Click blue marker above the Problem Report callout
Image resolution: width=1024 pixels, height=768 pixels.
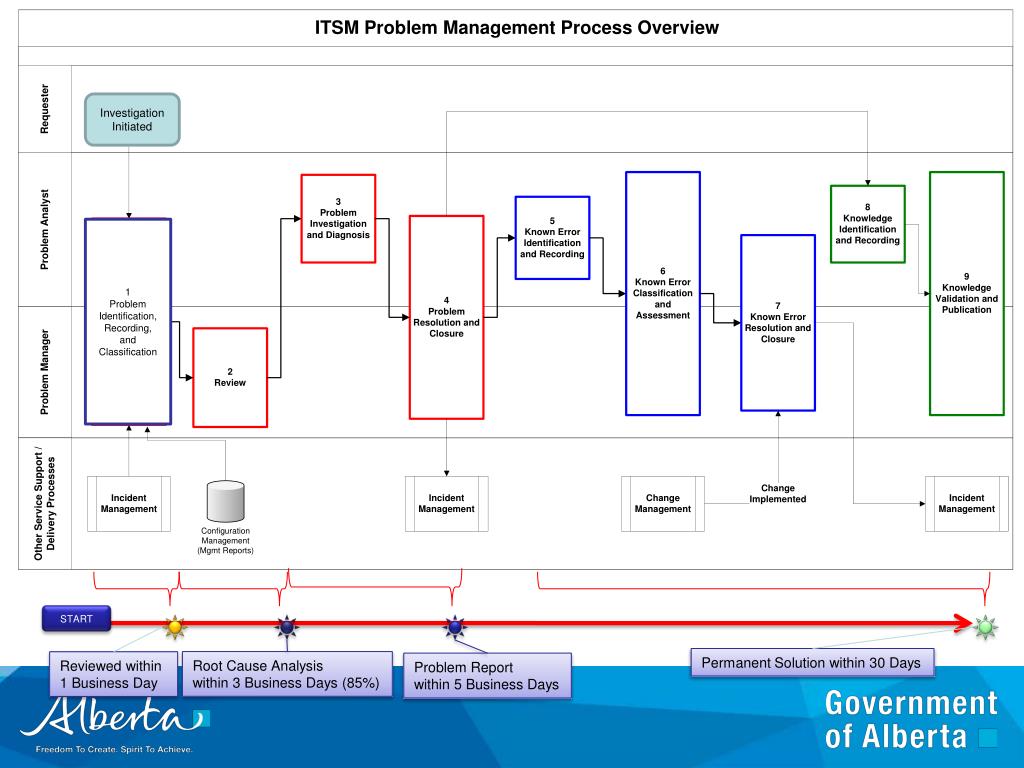455,627
